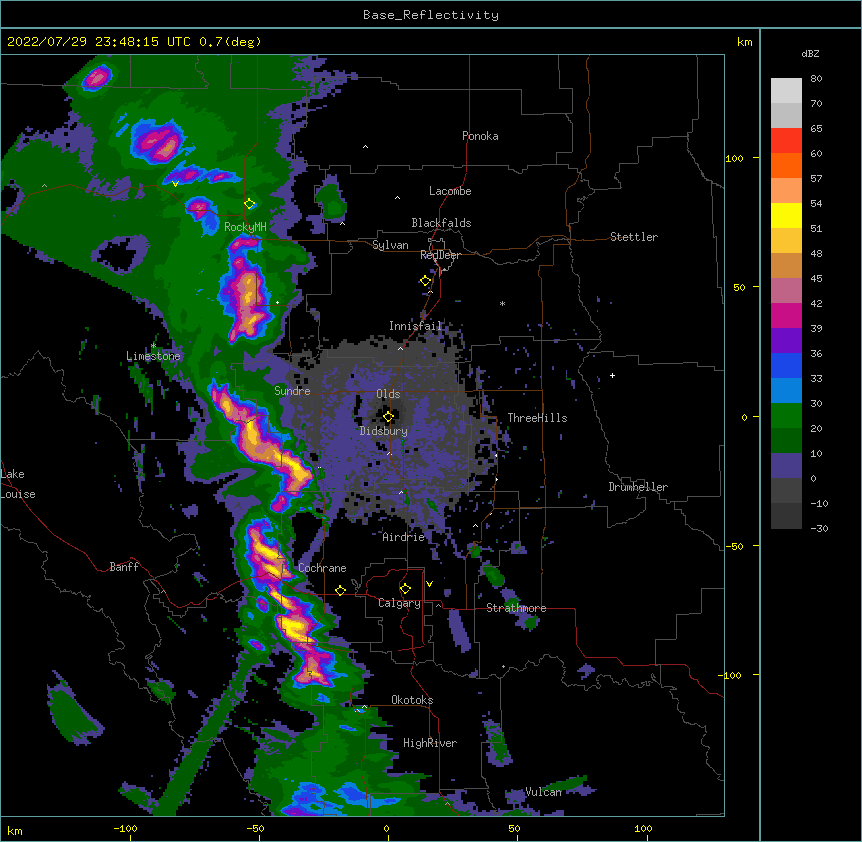Viewport: 862px width, 842px height.
Task: Click the Vulcan label
Action: point(543,792)
